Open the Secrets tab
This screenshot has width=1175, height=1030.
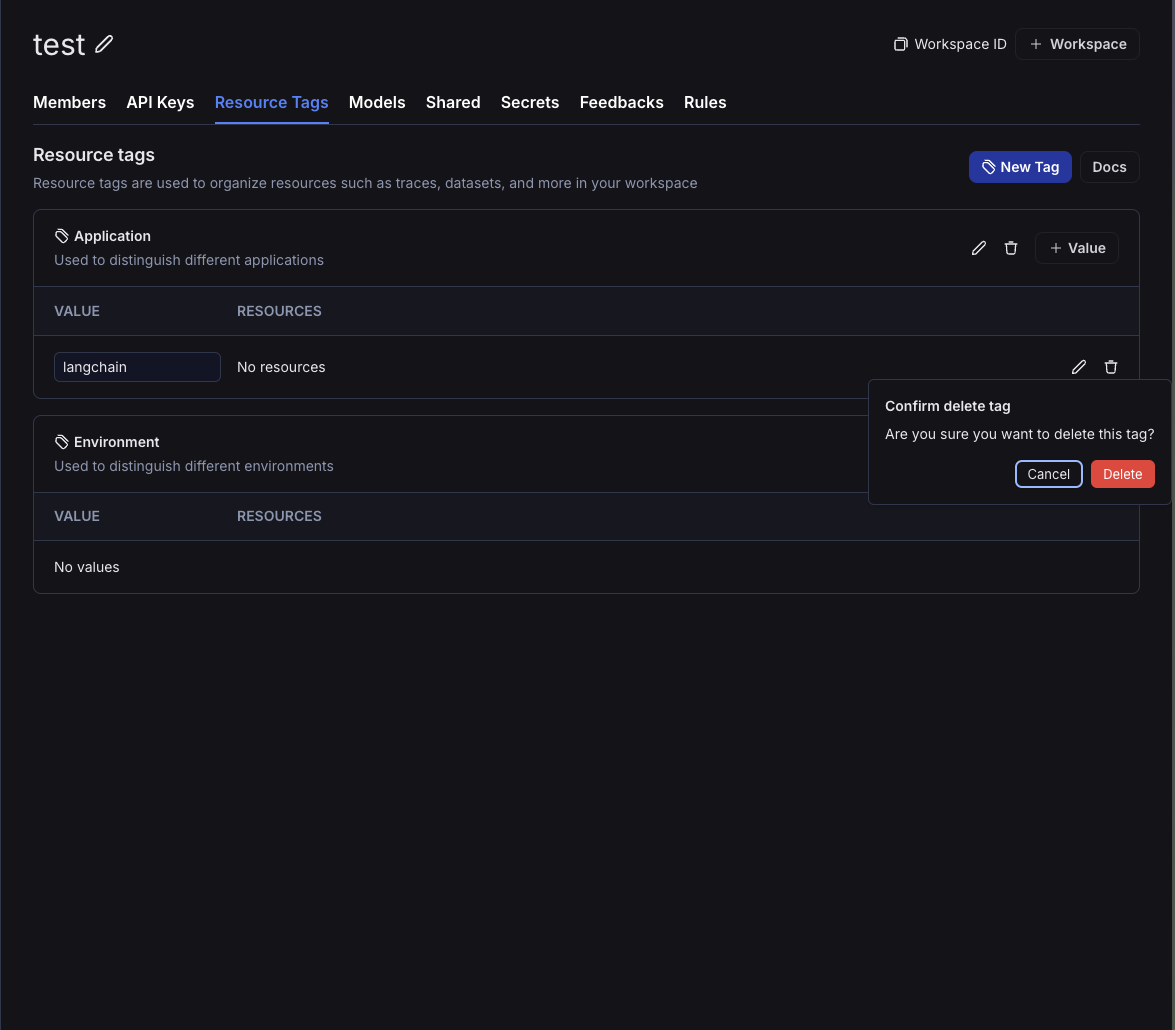coord(530,103)
